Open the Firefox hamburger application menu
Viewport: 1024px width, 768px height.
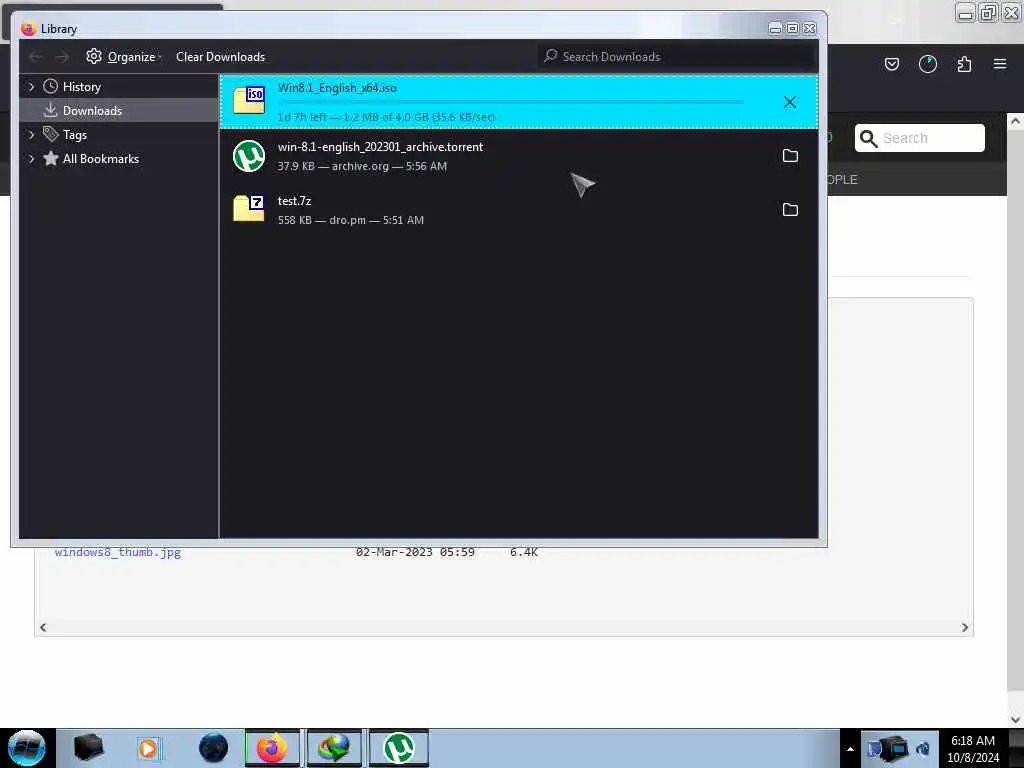click(1000, 64)
